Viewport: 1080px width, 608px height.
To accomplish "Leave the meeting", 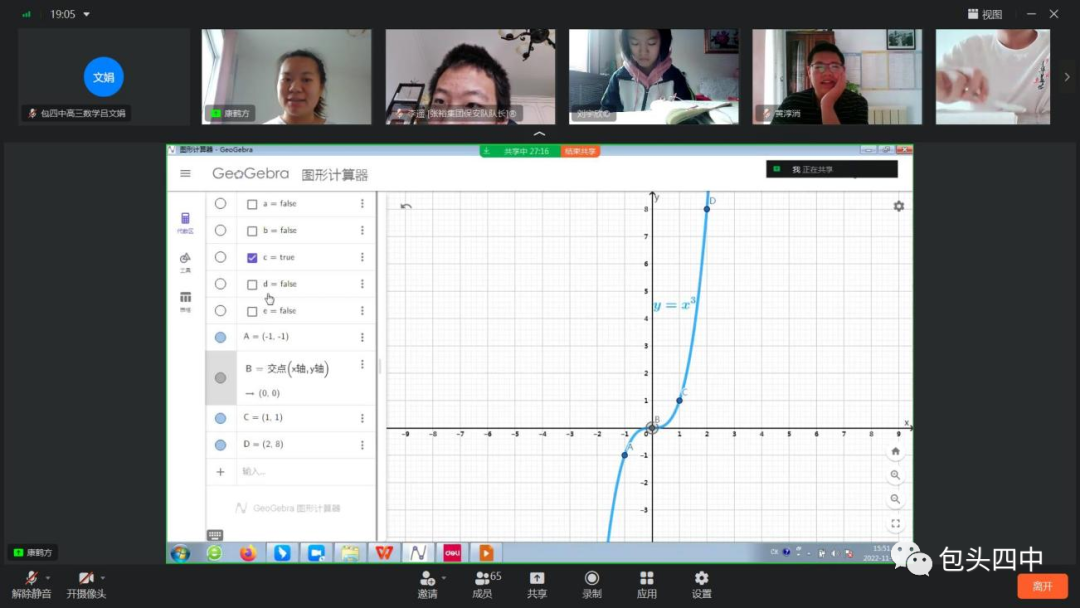I will (1042, 587).
